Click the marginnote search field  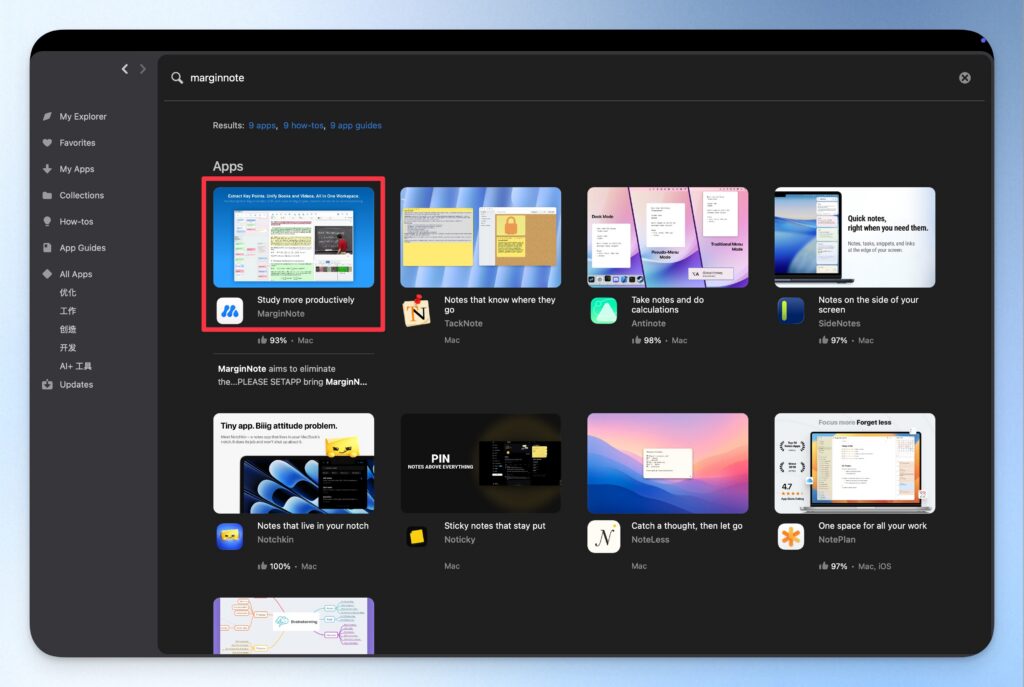(568, 78)
